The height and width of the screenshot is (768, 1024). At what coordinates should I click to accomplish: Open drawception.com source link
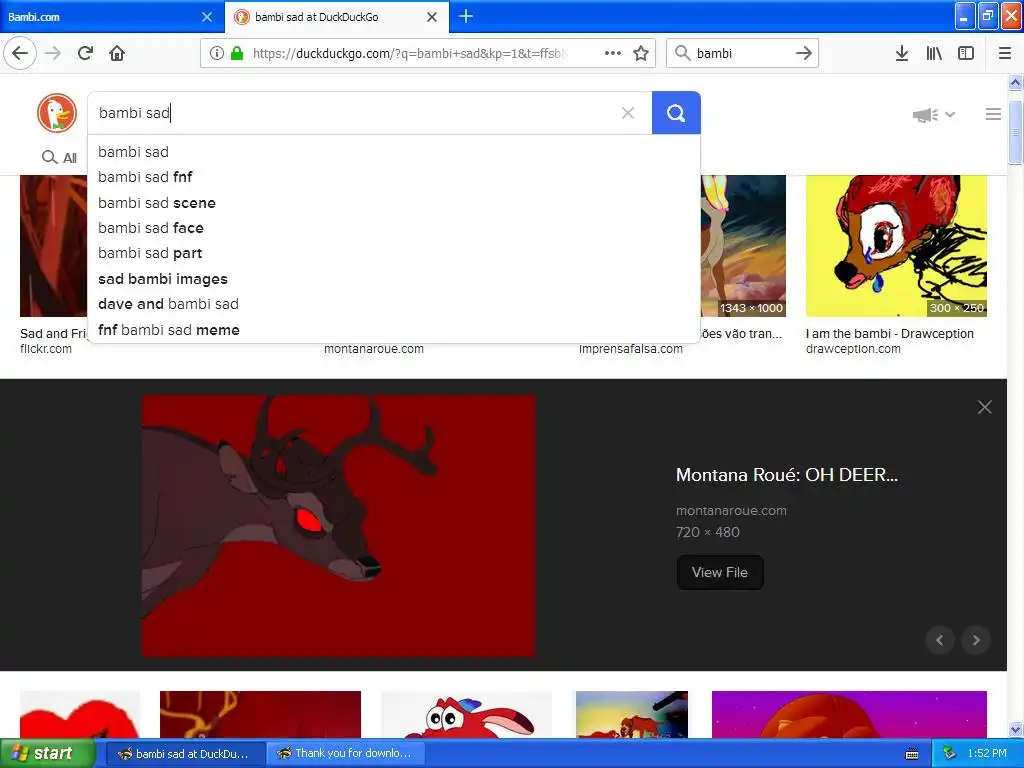[853, 349]
